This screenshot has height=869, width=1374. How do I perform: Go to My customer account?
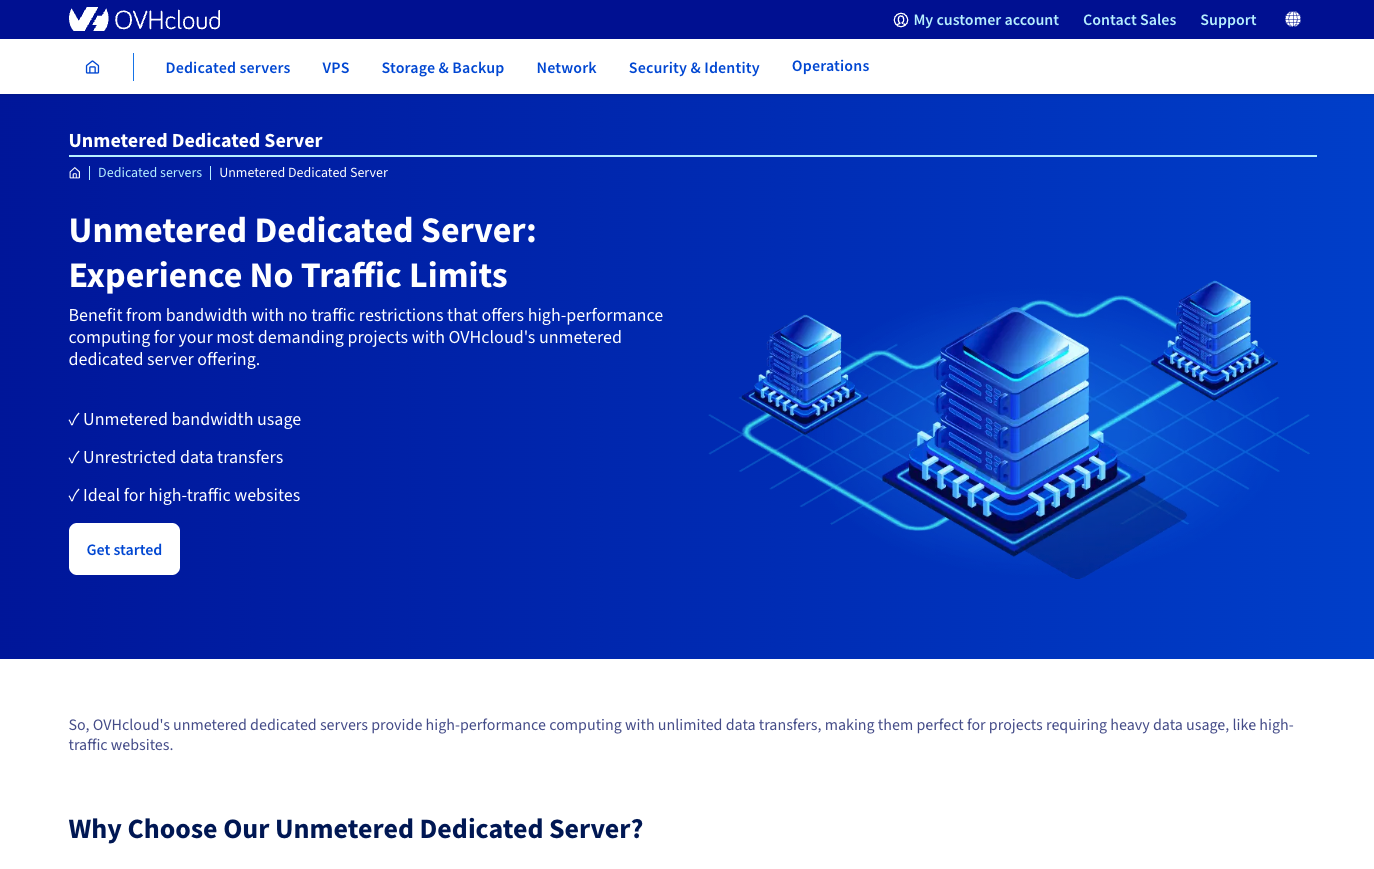click(x=985, y=19)
